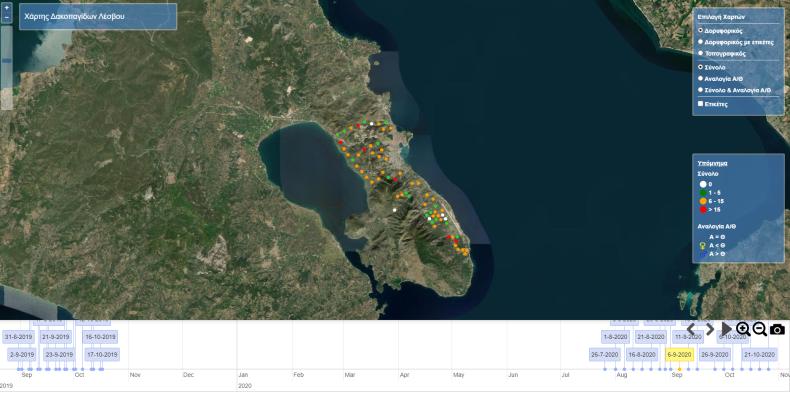This screenshot has height=395, width=790.
Task: Select the 21-10-2020 timeline date
Action: [759, 355]
